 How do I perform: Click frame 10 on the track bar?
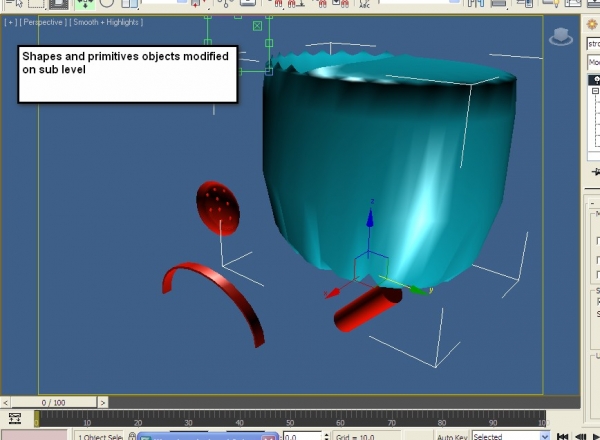coord(87,420)
